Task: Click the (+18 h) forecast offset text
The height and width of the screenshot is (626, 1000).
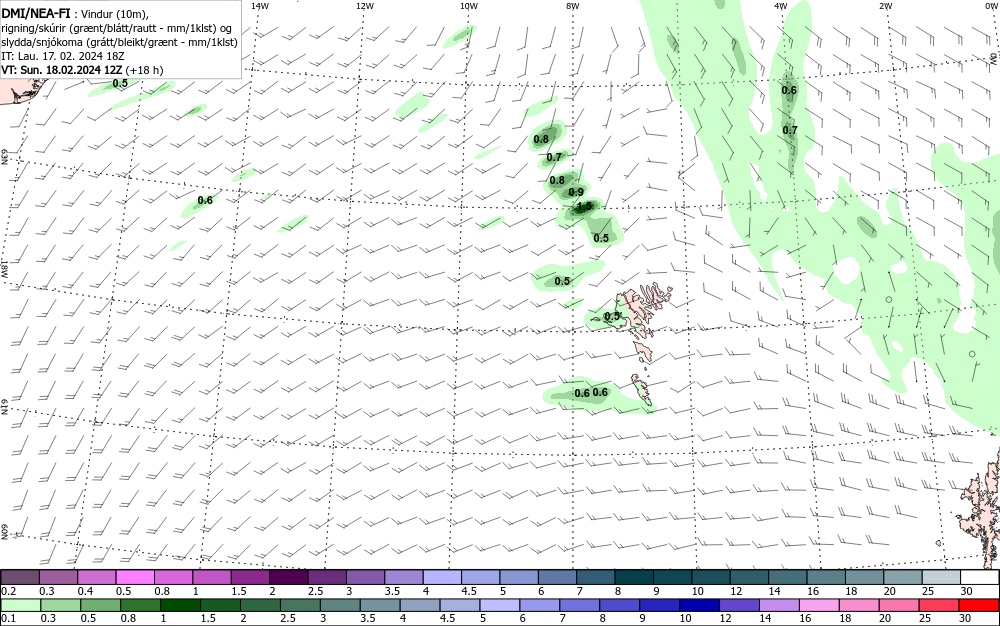Action: click(144, 70)
